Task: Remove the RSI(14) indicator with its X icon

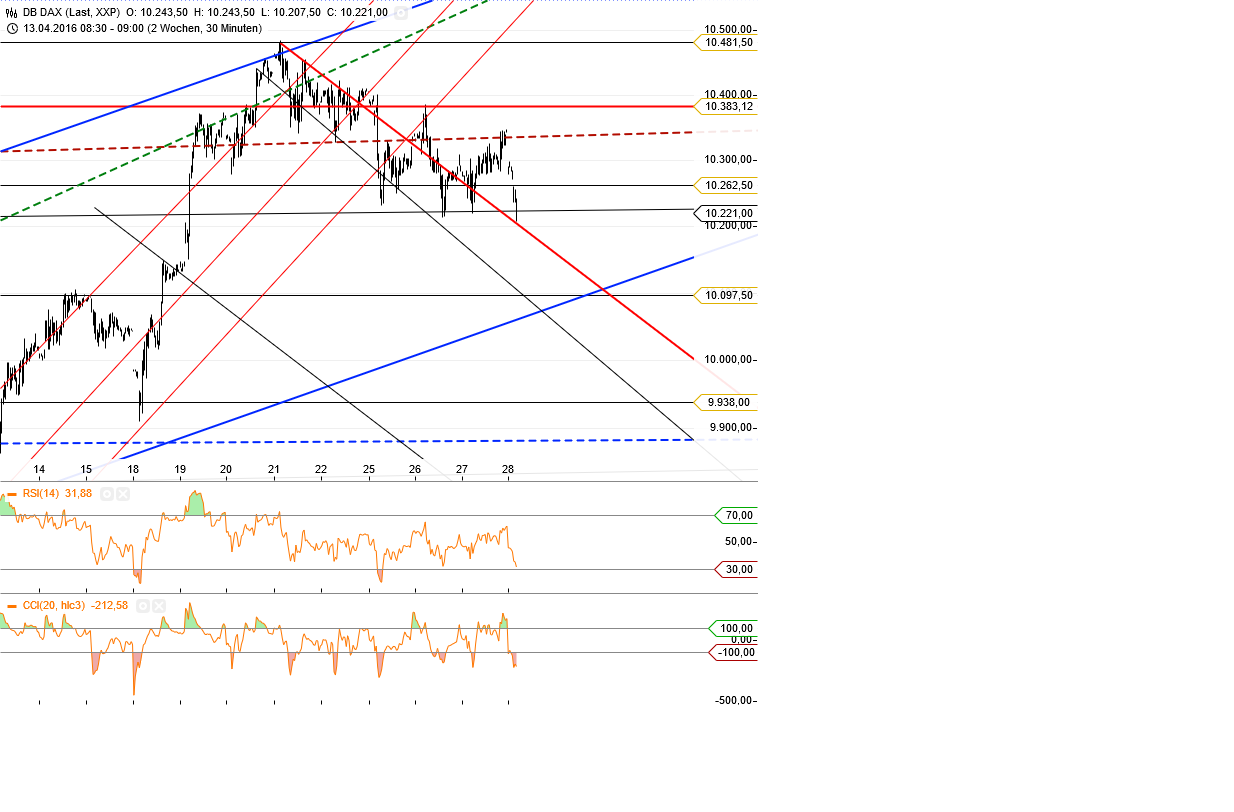Action: pos(123,493)
